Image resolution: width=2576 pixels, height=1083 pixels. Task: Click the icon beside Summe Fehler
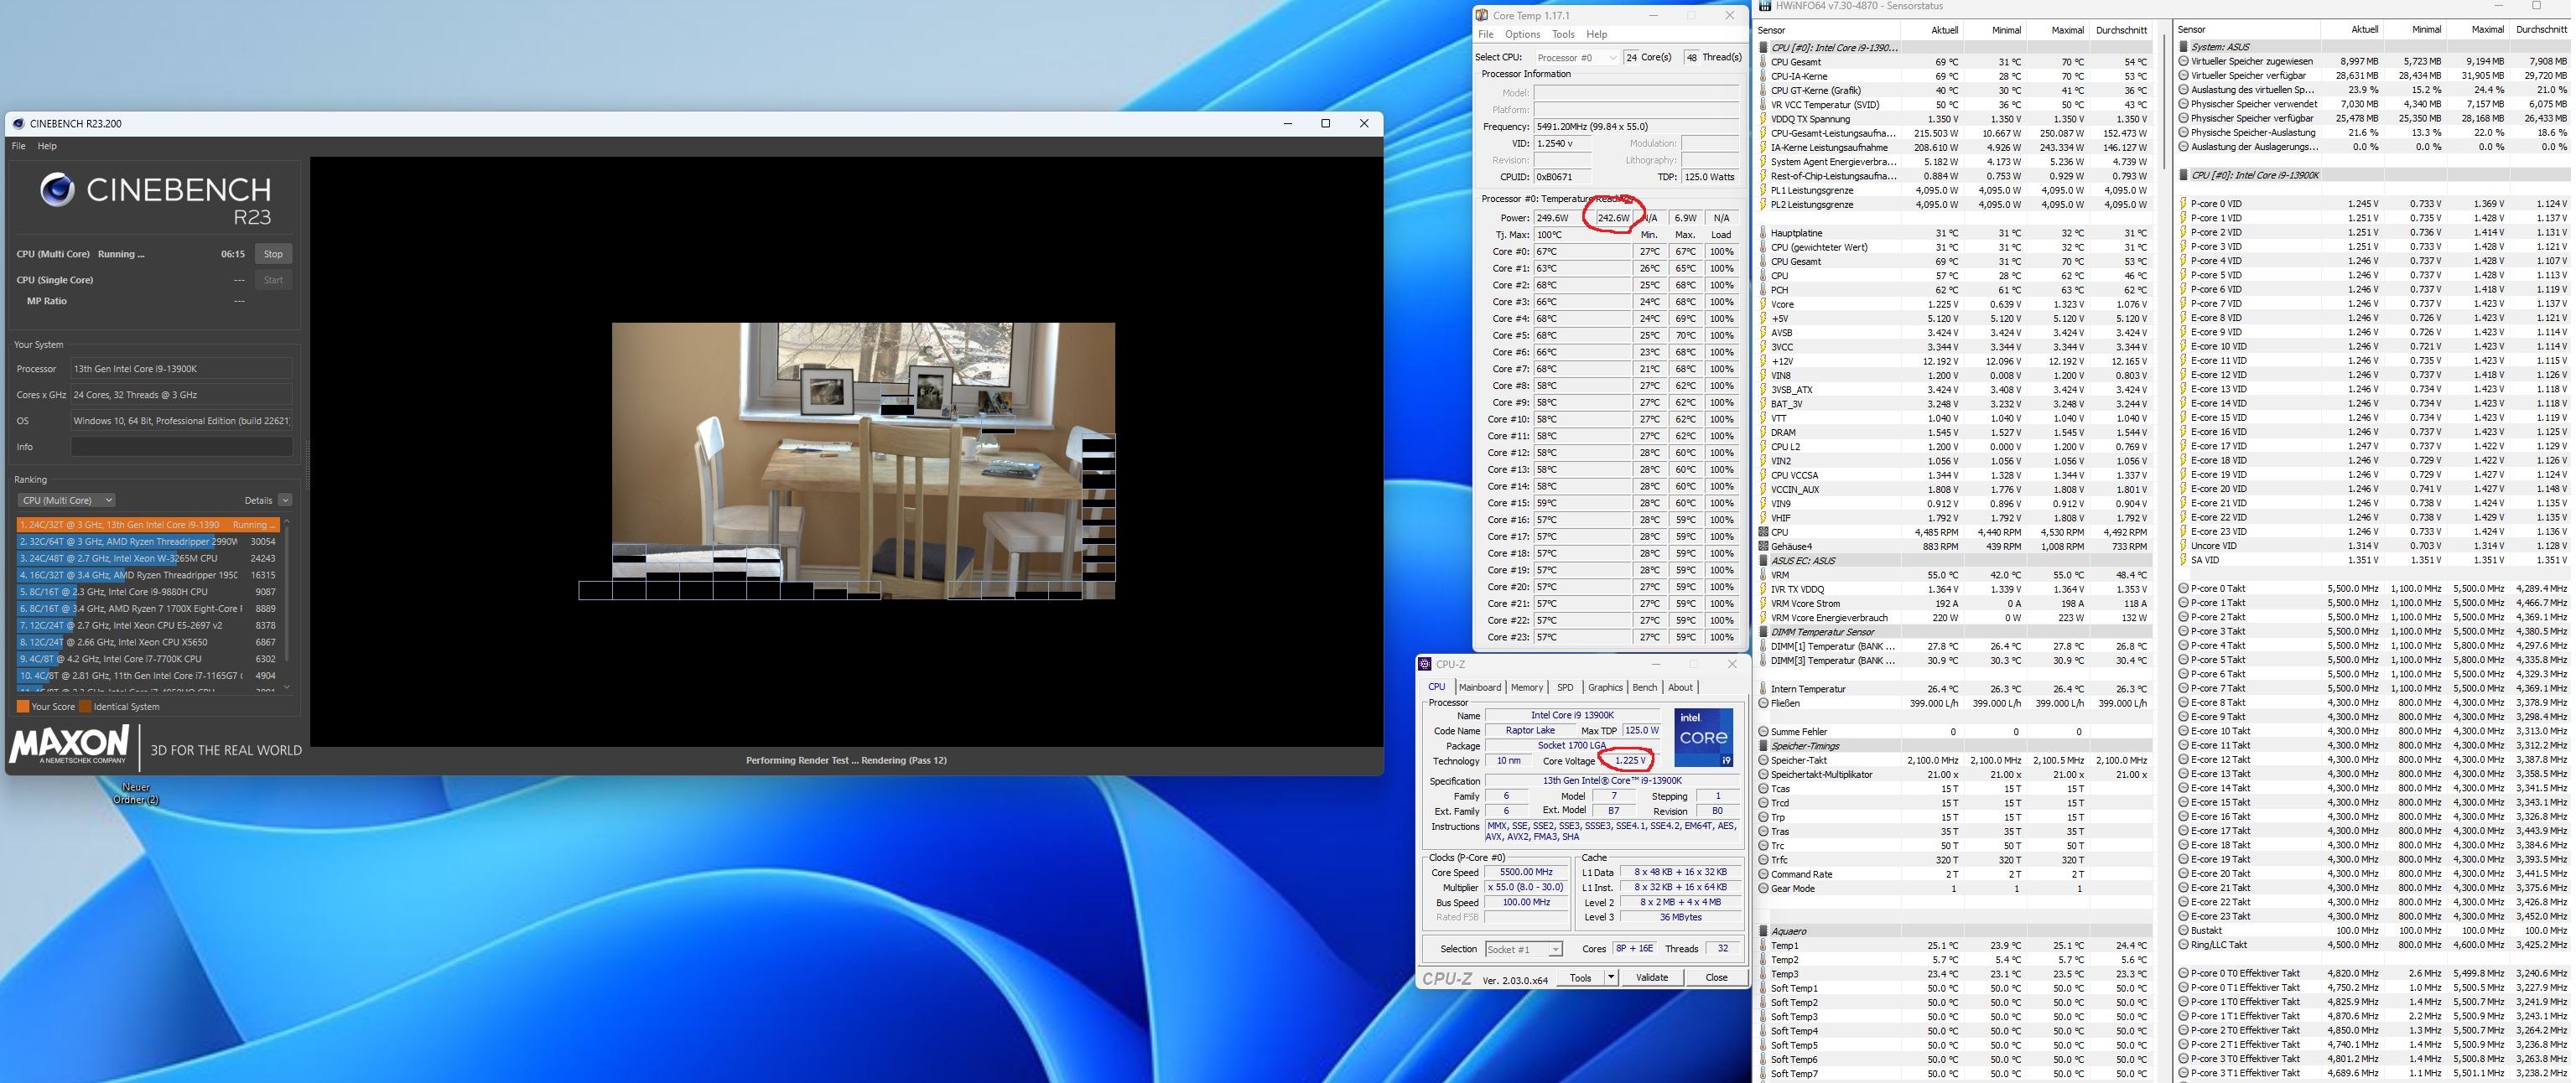[x=1763, y=732]
